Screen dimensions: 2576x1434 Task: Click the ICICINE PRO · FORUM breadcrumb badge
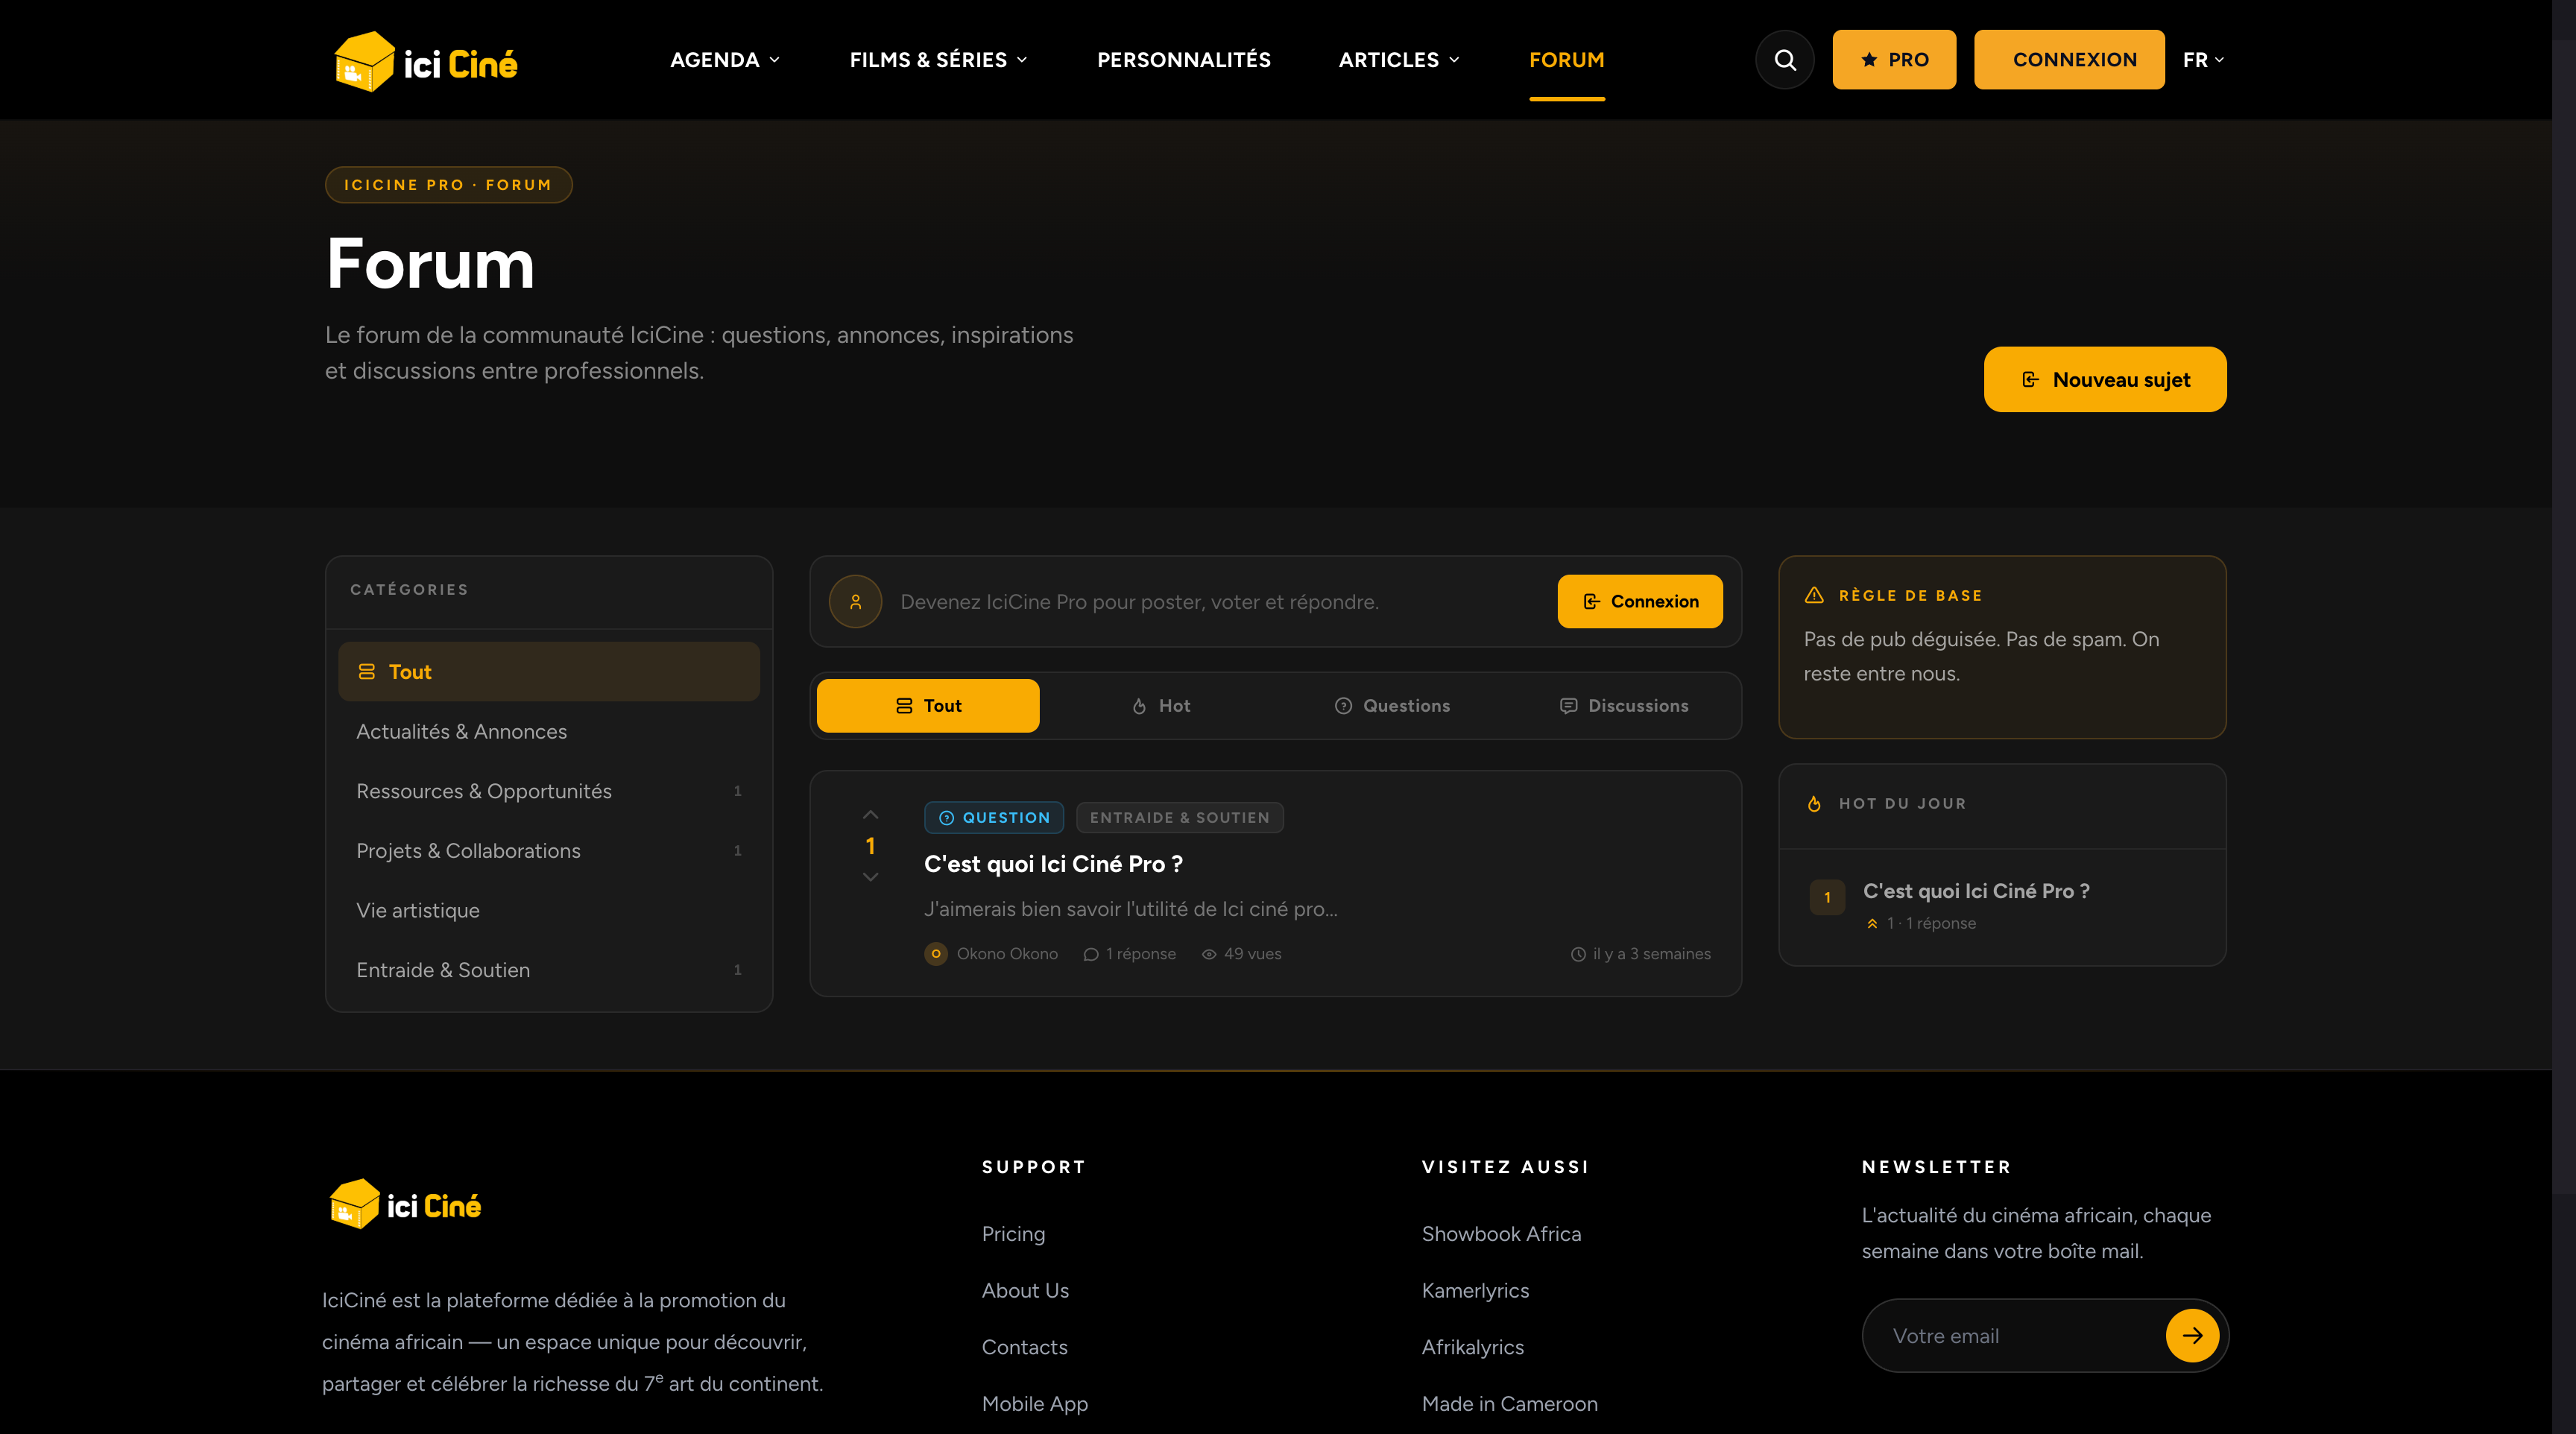[448, 185]
